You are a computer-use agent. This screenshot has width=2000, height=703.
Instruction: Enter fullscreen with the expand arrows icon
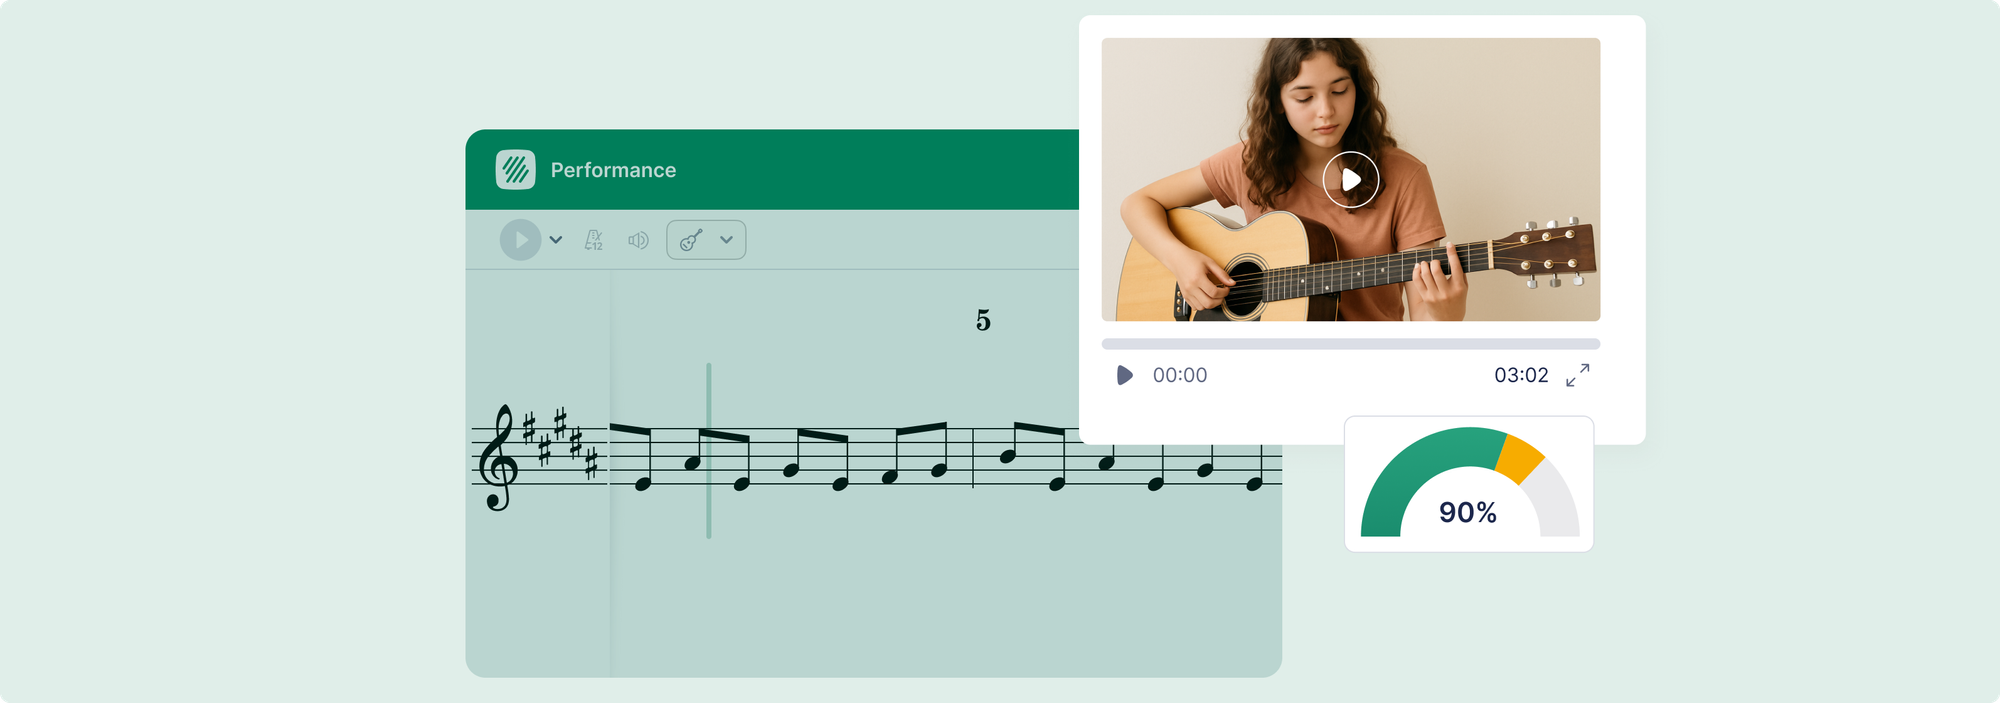(1577, 375)
